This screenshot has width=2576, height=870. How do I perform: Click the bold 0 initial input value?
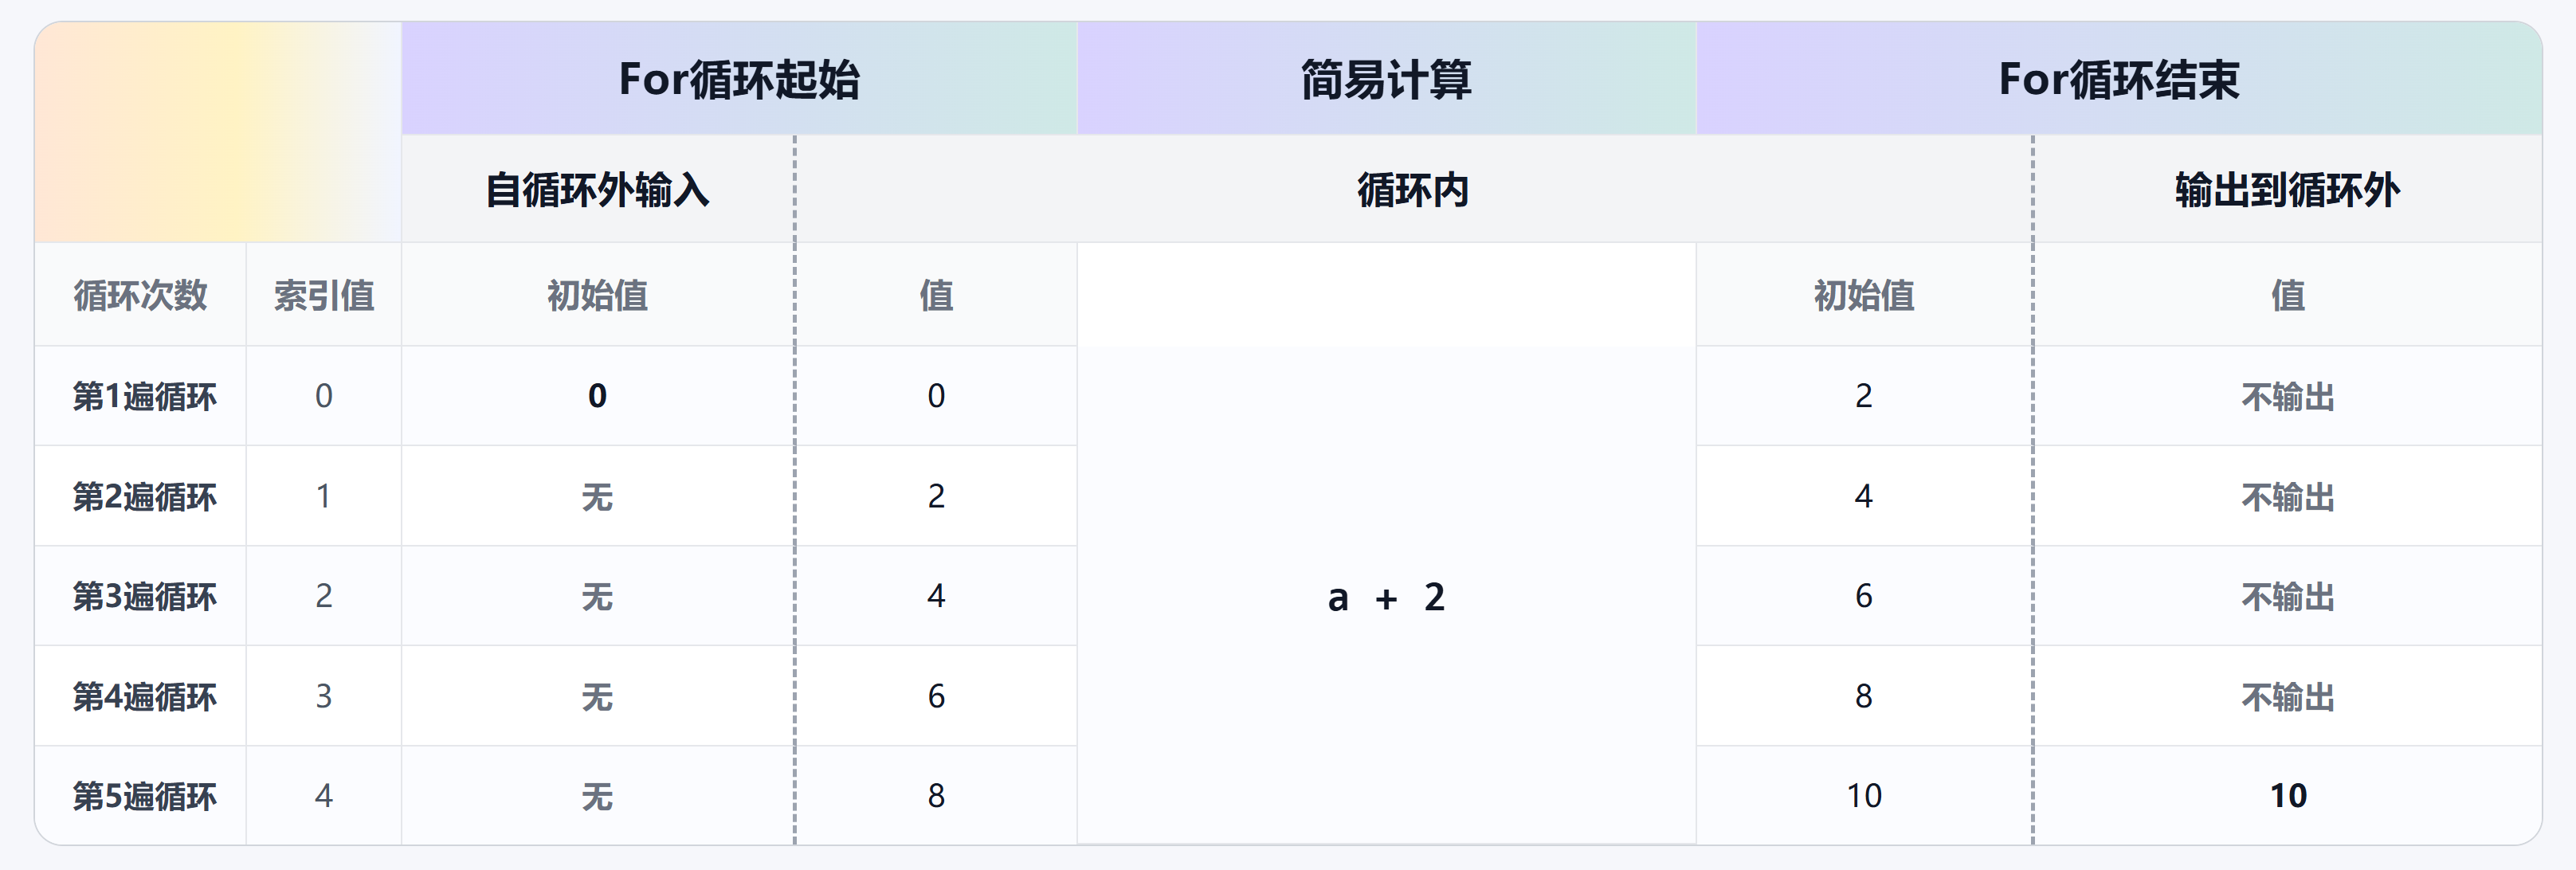tap(597, 396)
